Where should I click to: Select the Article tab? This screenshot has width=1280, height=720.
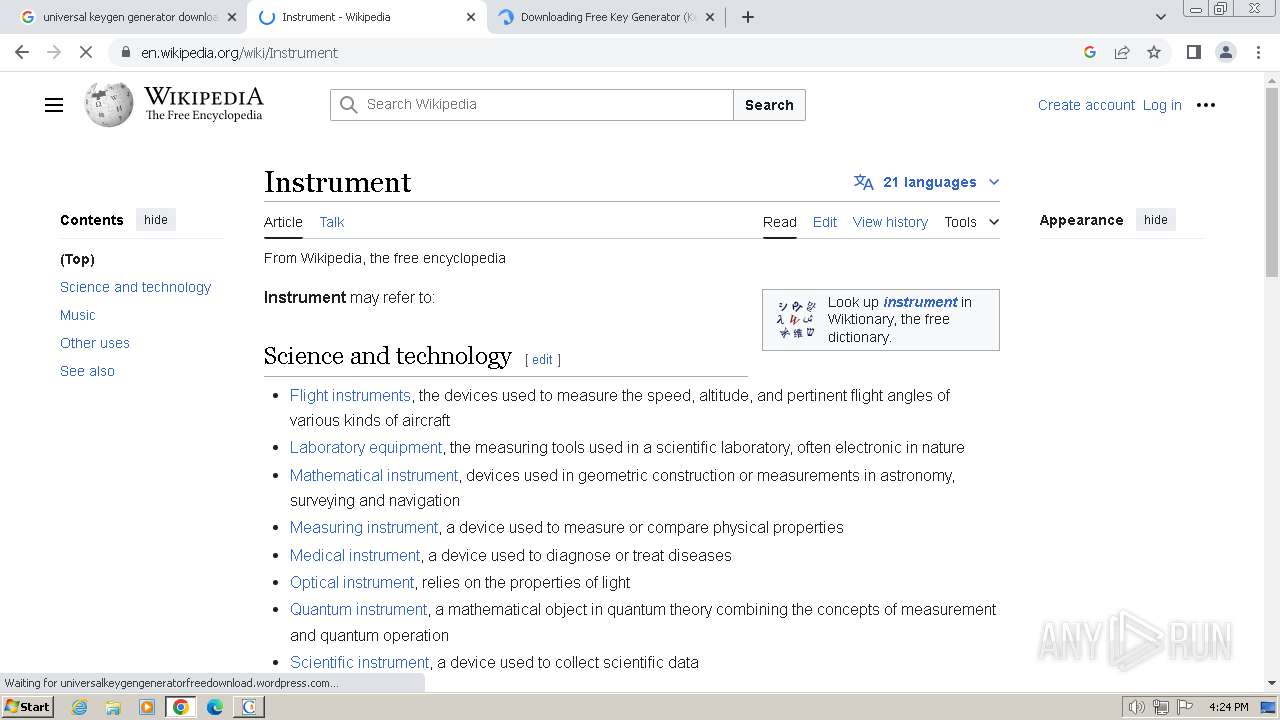click(x=283, y=222)
